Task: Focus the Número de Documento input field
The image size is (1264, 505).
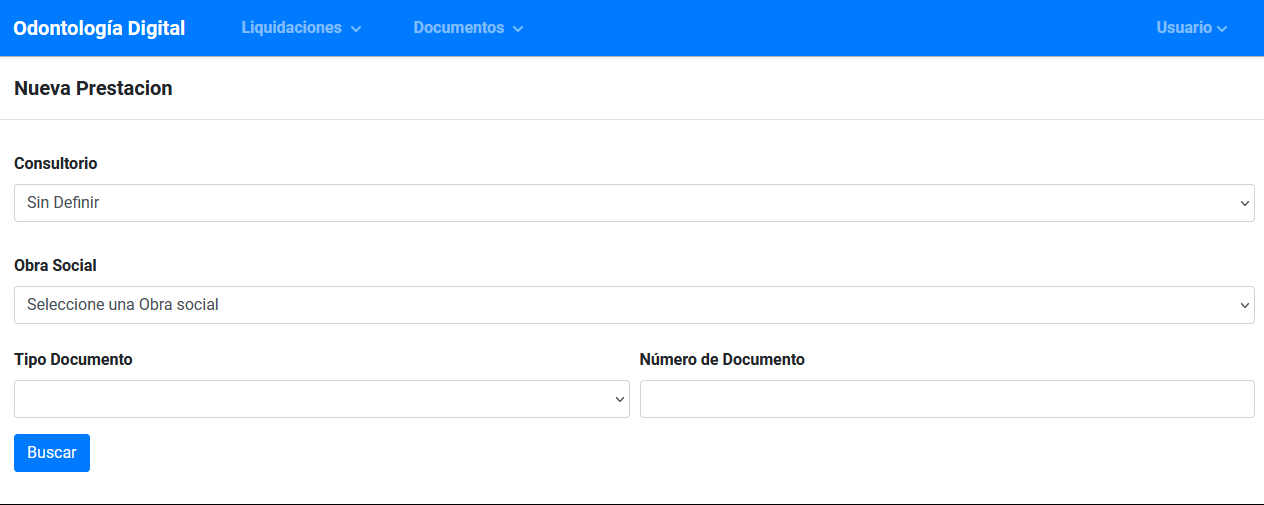Action: coord(946,399)
